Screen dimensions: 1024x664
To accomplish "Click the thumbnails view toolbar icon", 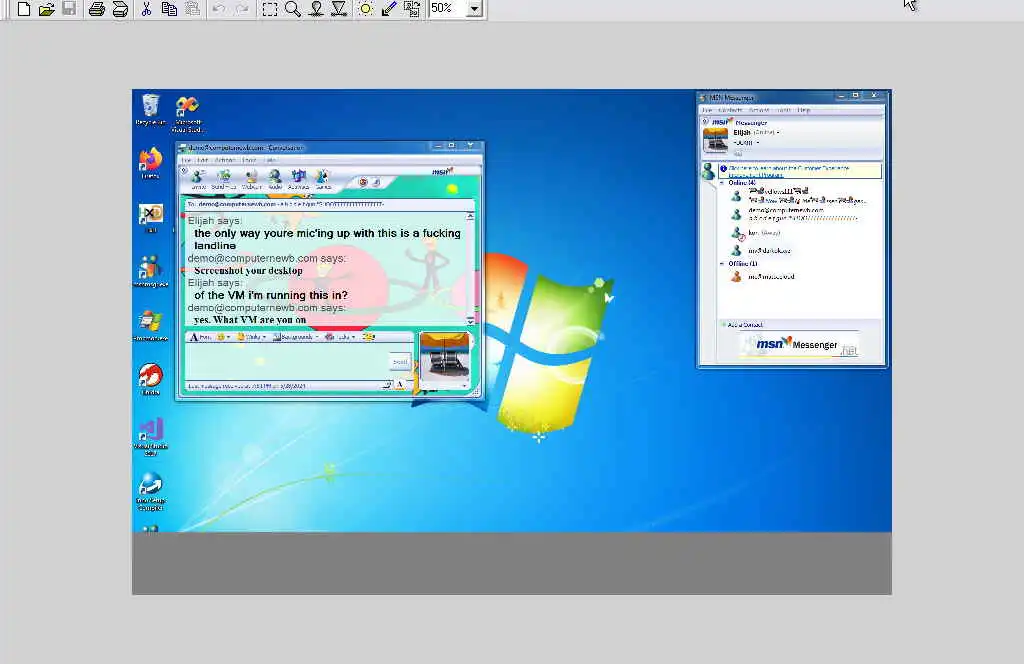I will [412, 8].
